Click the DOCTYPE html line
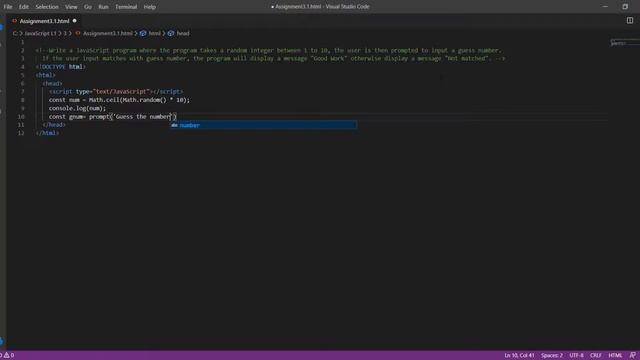 60,67
